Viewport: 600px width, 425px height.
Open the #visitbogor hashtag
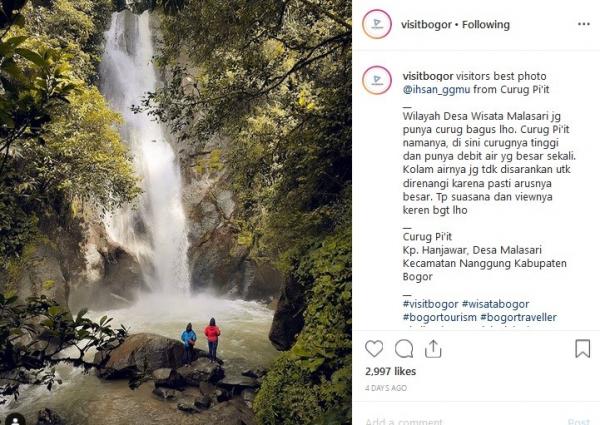(x=432, y=303)
